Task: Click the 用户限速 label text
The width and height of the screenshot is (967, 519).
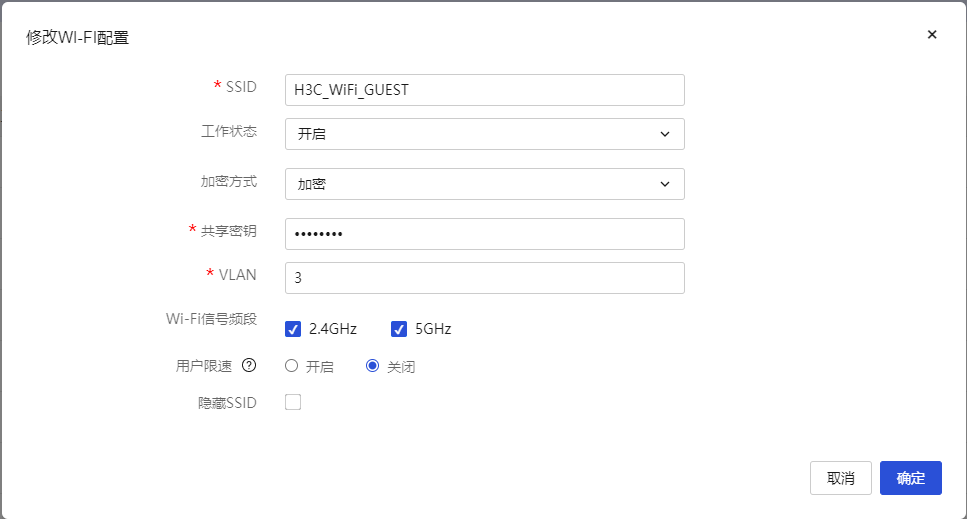Action: 204,366
